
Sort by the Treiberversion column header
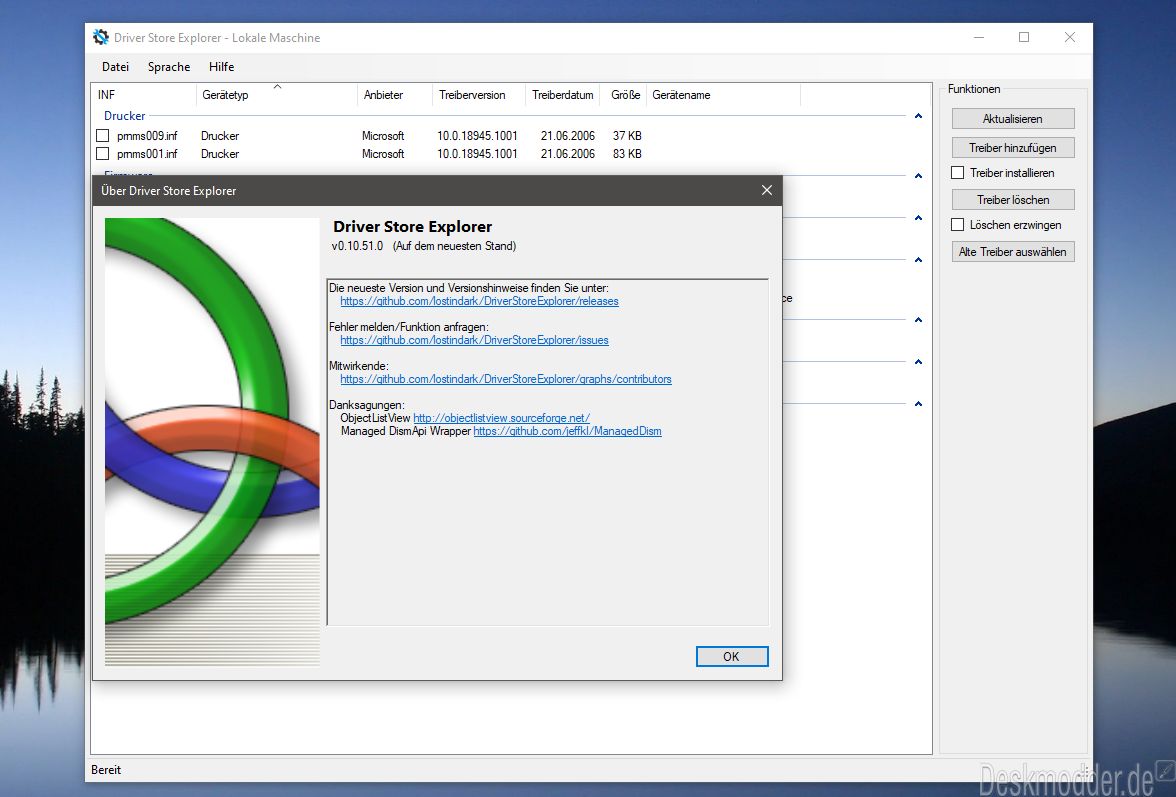coord(478,95)
